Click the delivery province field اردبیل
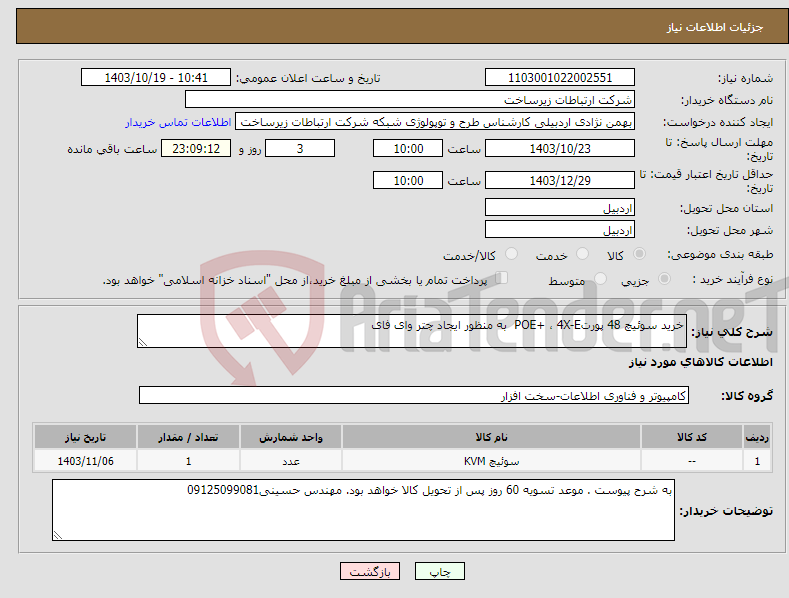The image size is (789, 598). [560, 207]
